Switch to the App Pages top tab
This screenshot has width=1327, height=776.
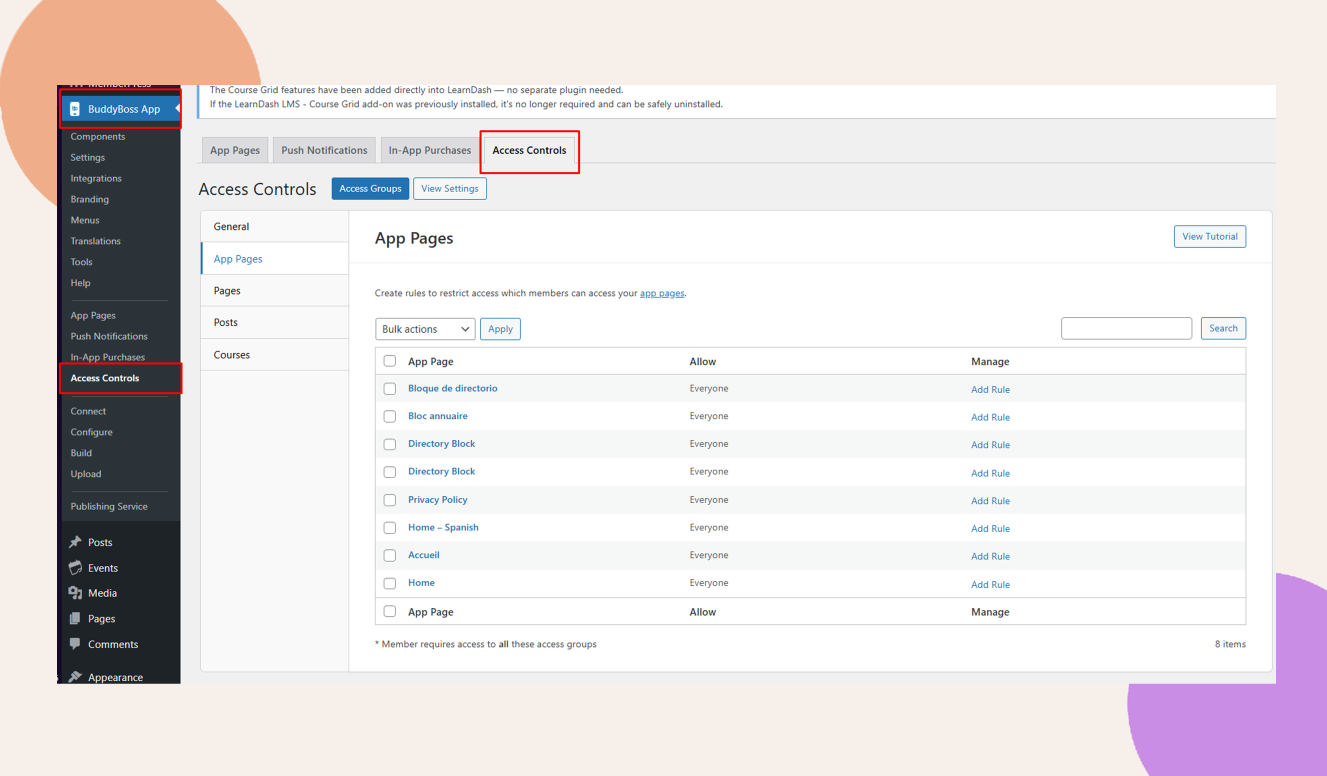[x=235, y=150]
